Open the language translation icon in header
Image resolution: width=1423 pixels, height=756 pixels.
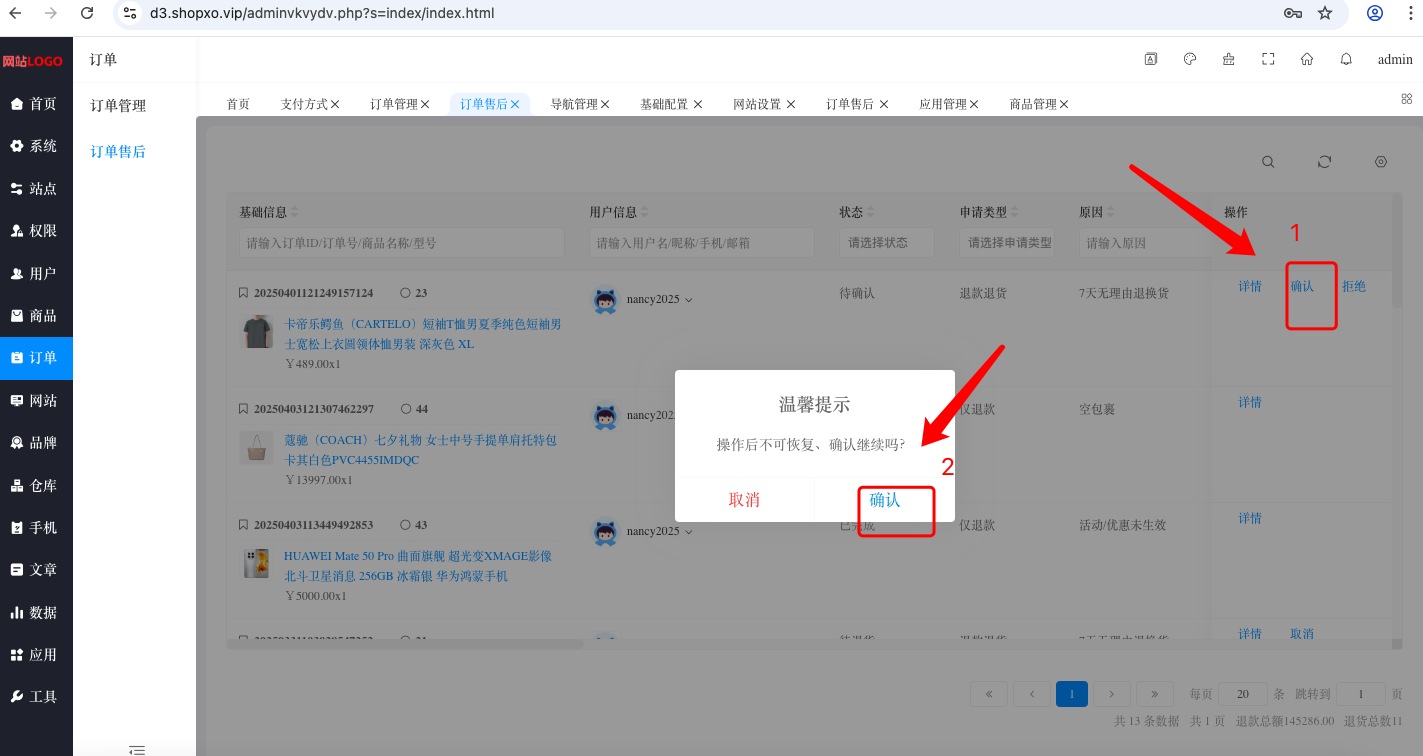[x=1151, y=59]
